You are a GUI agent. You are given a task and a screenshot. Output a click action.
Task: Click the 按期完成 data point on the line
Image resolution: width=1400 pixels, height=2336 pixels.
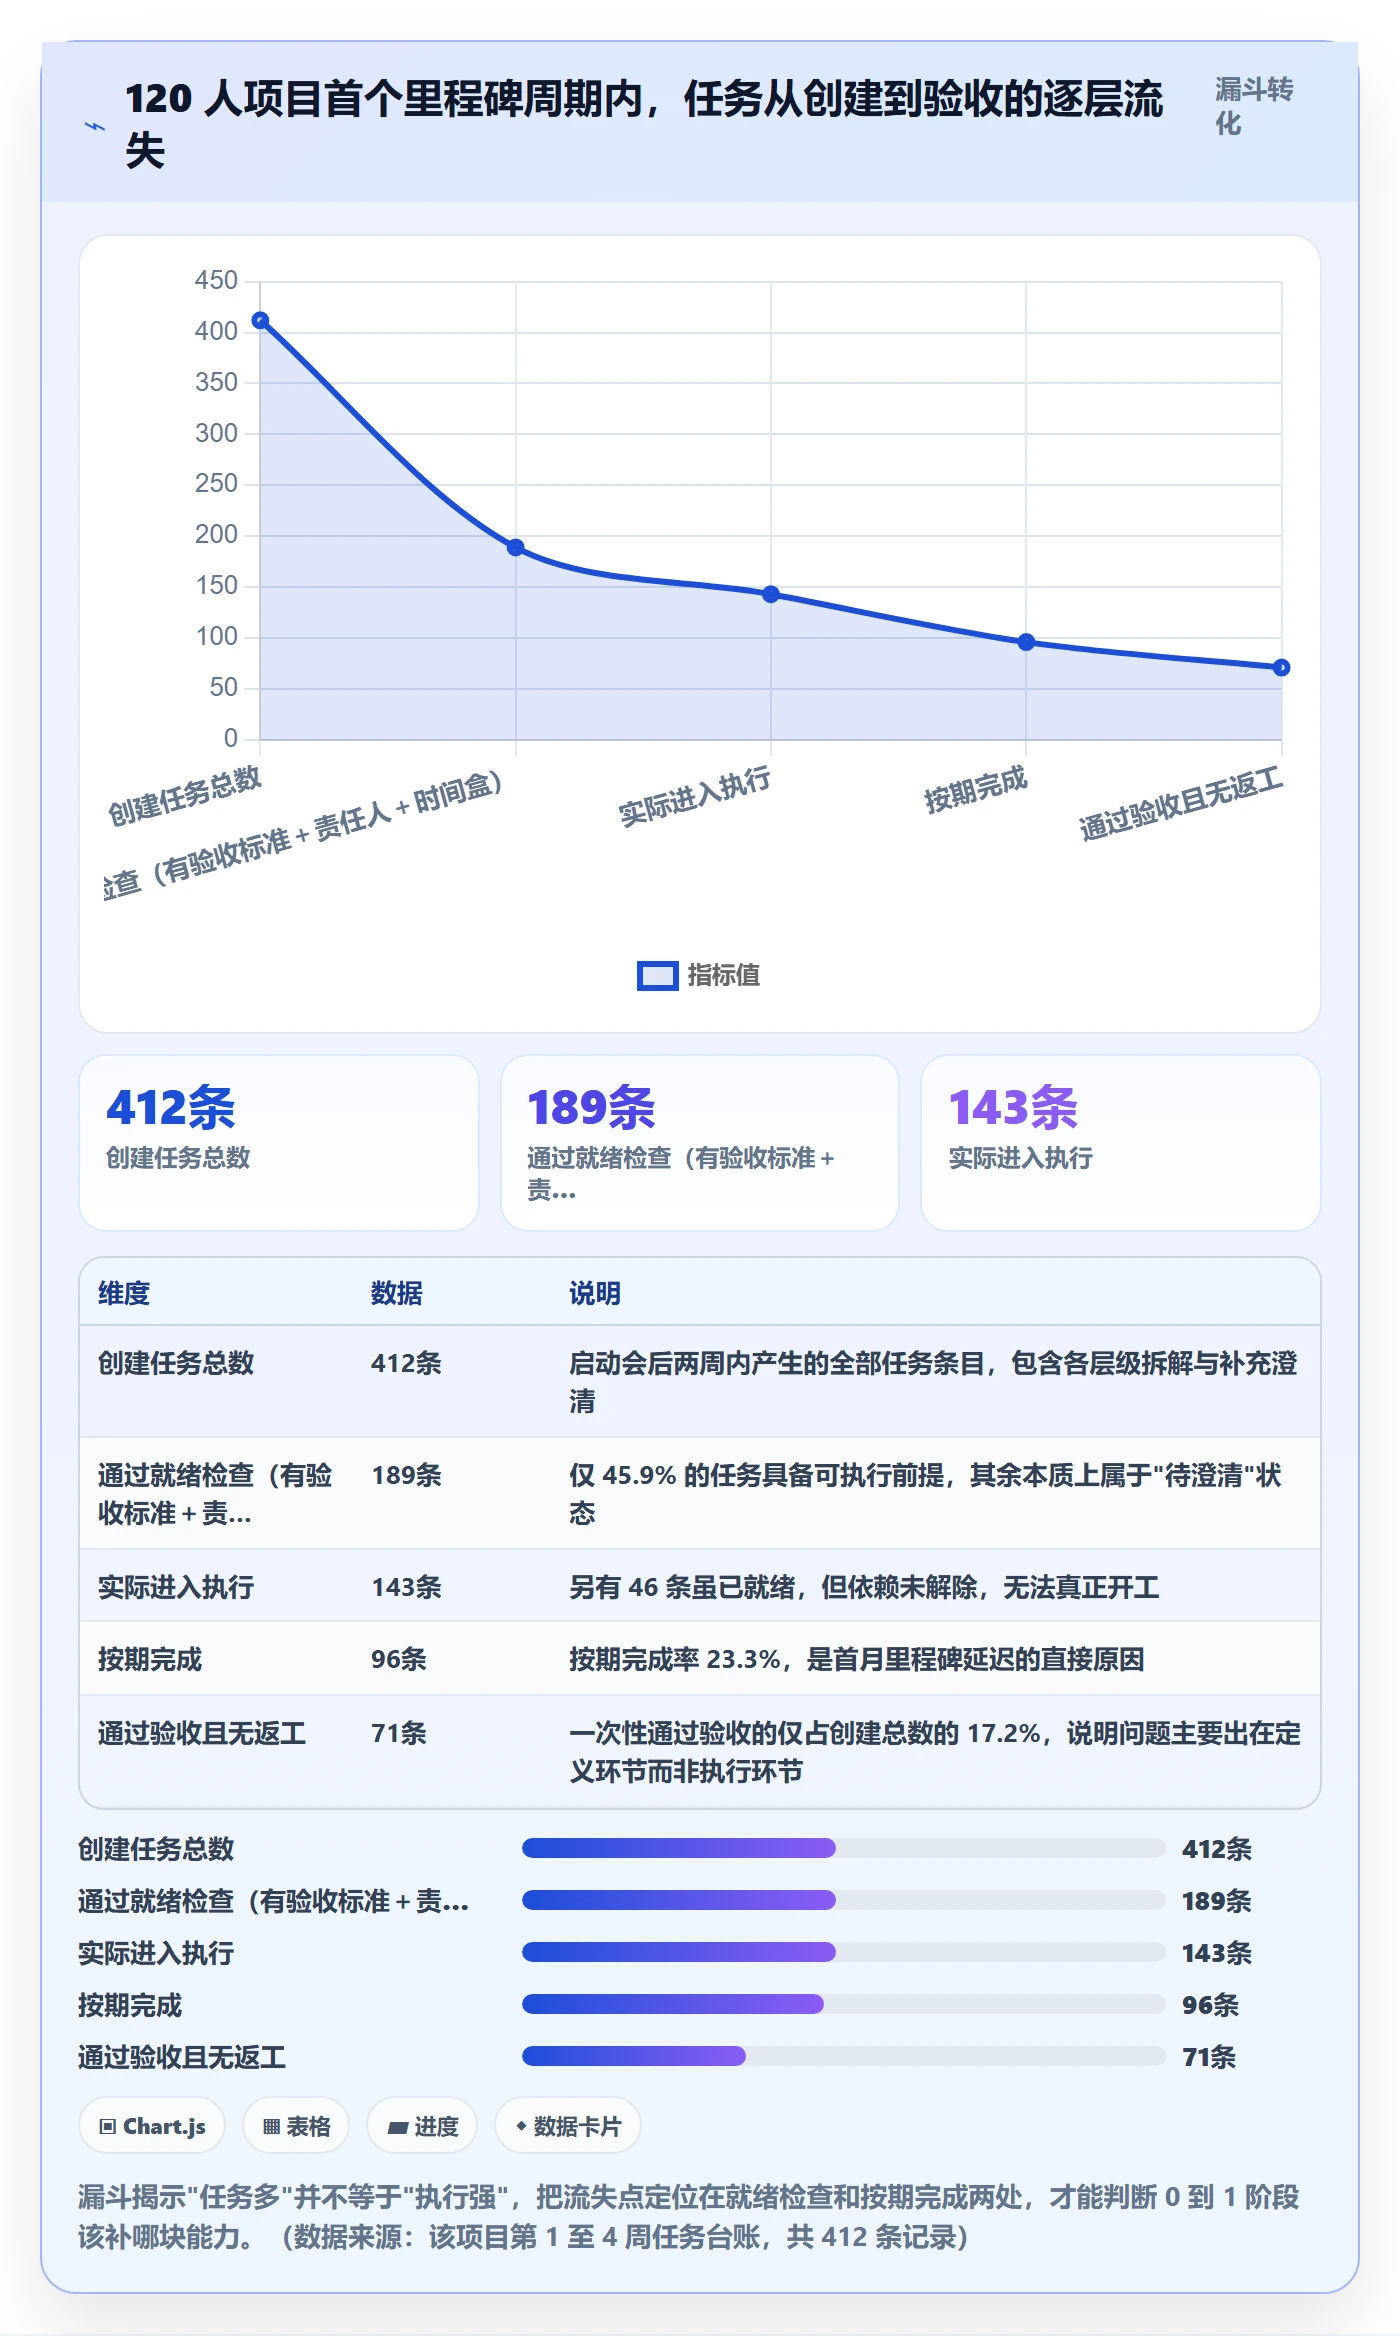(x=1026, y=642)
